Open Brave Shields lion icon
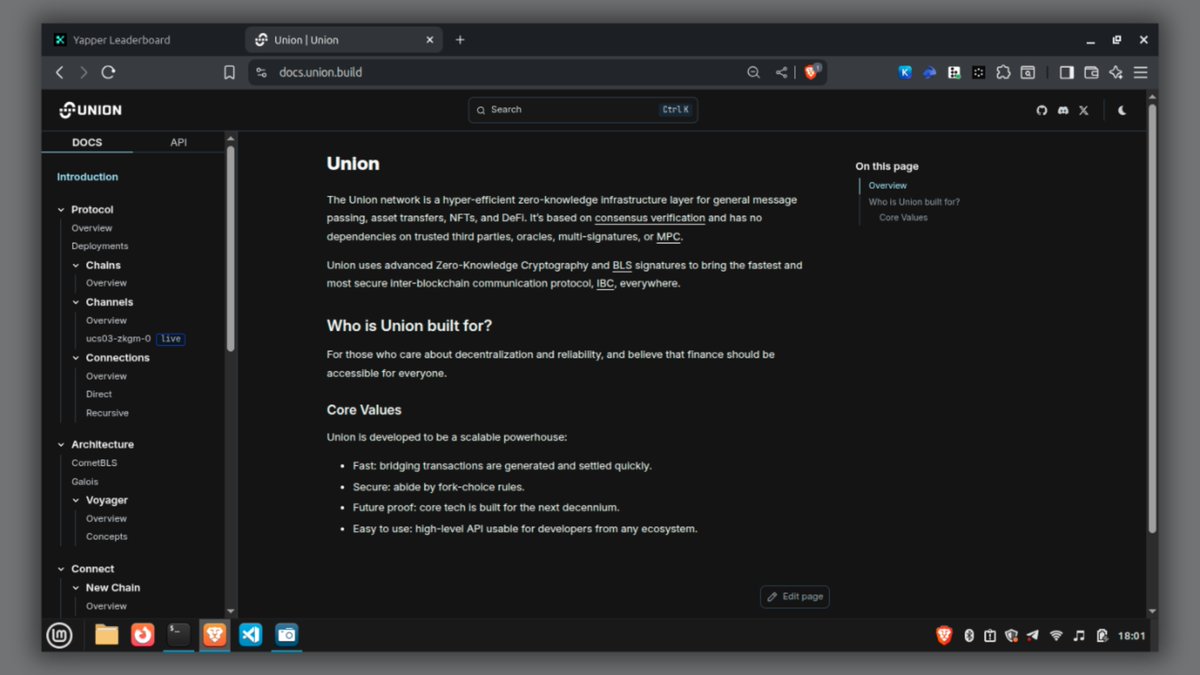The width and height of the screenshot is (1200, 675). click(x=812, y=72)
